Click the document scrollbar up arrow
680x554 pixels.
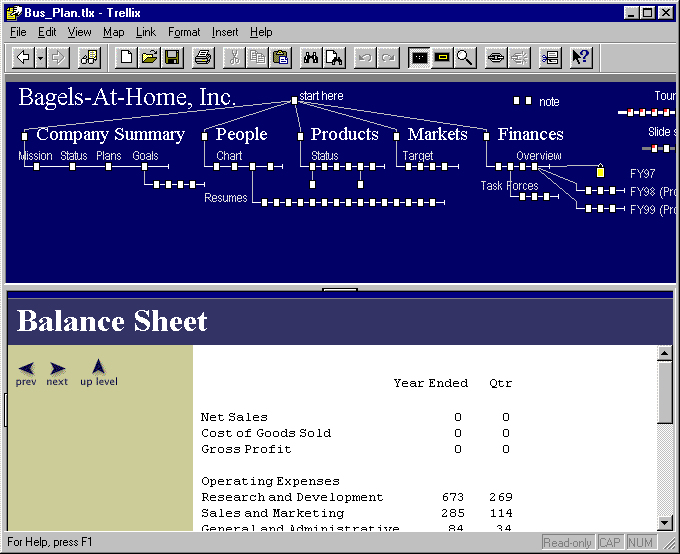coord(664,354)
